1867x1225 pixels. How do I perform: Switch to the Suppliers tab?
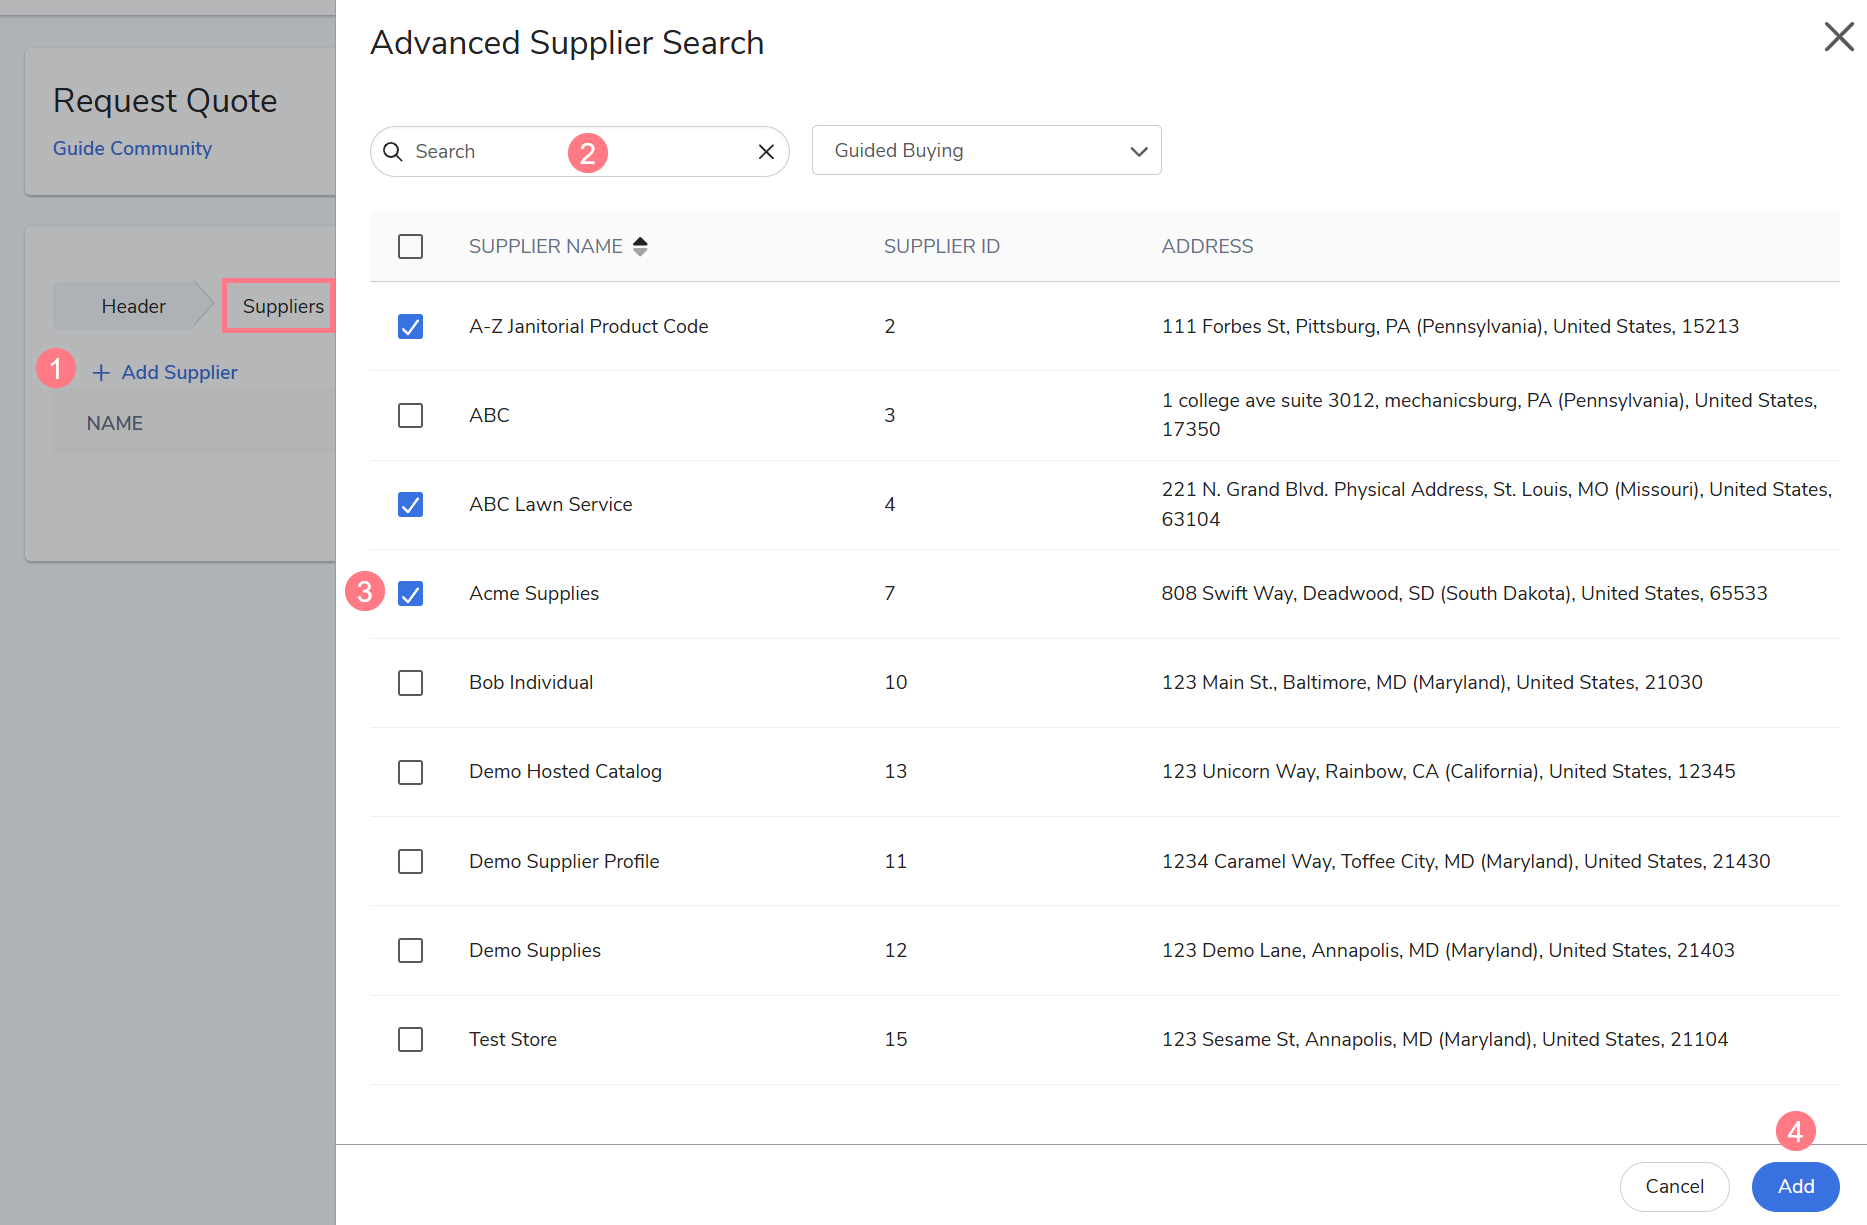tap(282, 306)
